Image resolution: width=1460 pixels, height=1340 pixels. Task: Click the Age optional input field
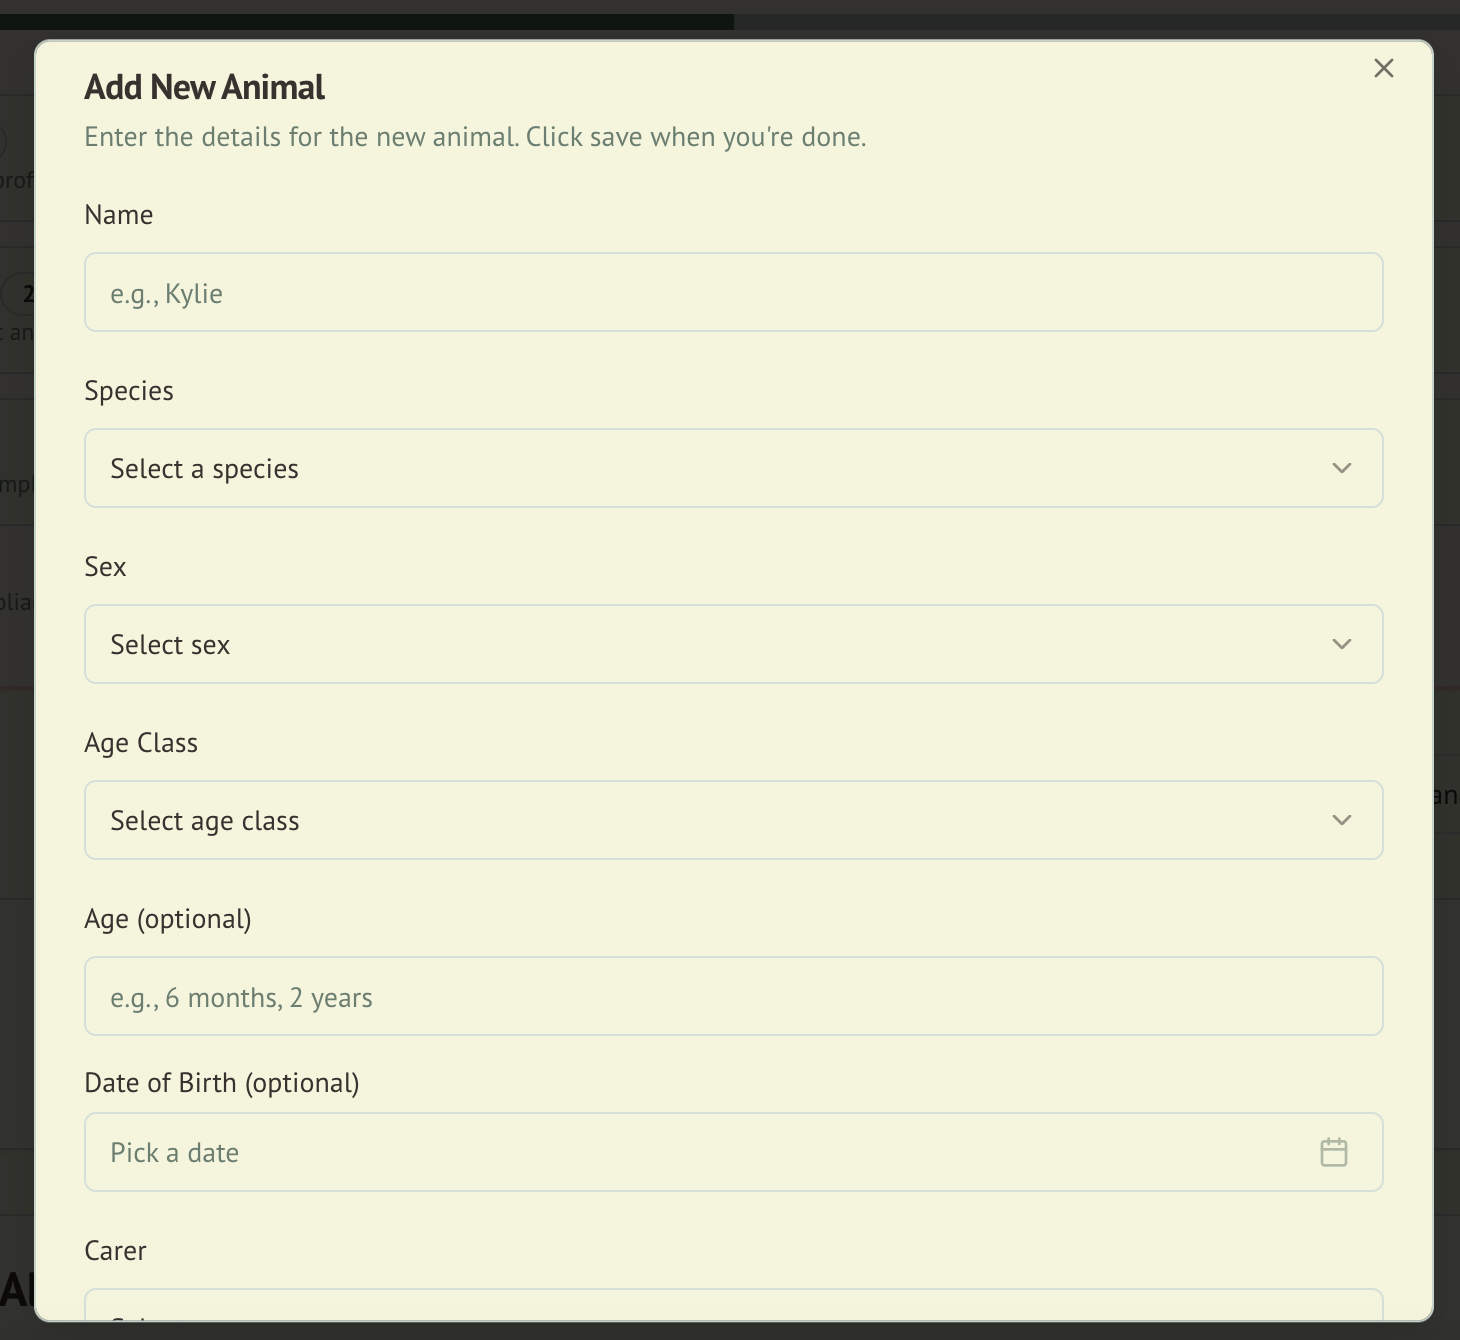click(700, 996)
